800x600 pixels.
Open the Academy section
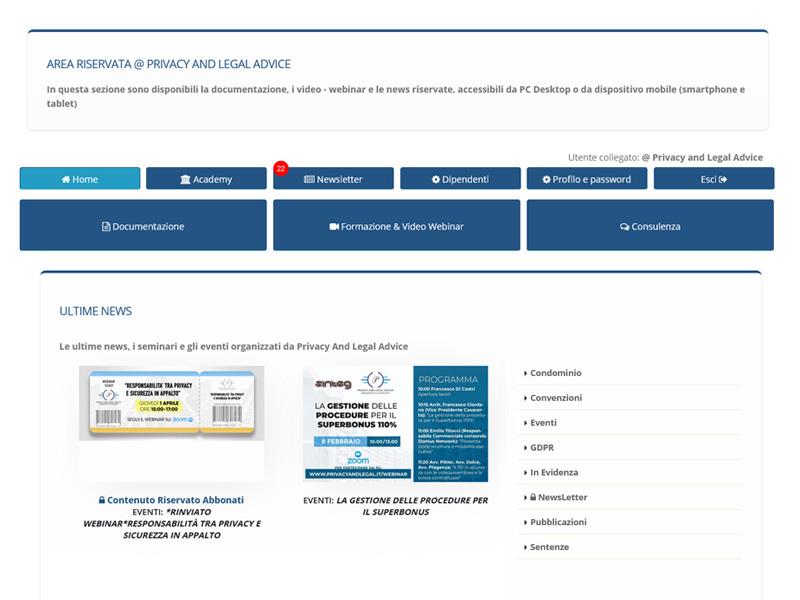pyautogui.click(x=206, y=179)
